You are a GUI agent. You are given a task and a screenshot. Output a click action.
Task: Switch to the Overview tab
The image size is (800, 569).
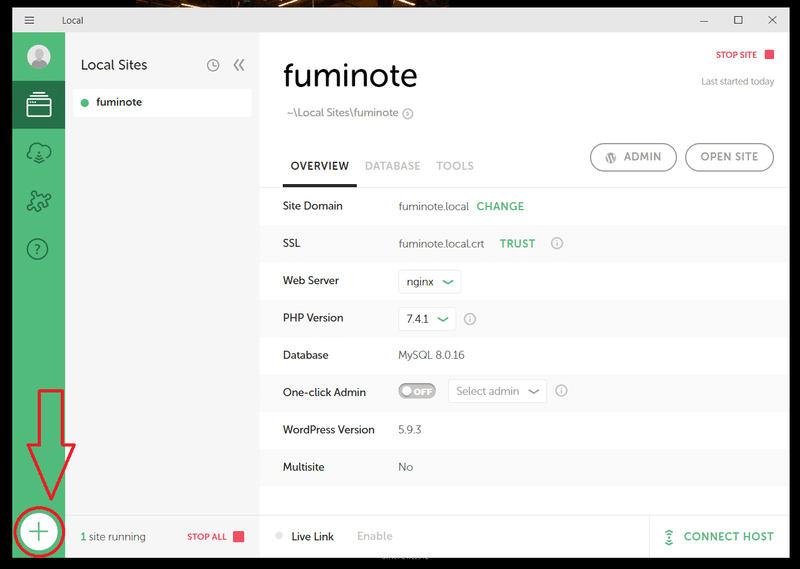[x=319, y=166]
